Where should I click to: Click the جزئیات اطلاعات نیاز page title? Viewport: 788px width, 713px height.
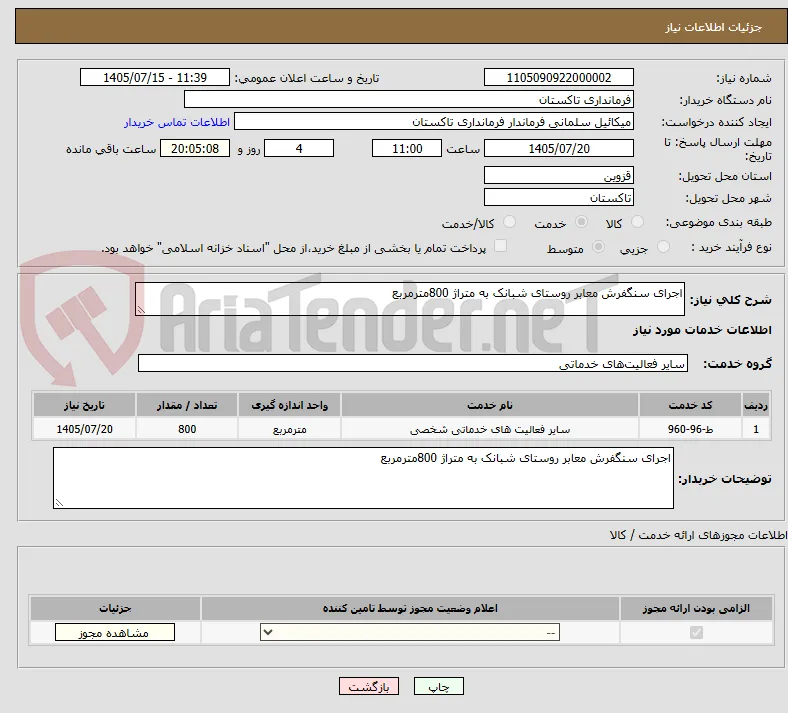(714, 27)
